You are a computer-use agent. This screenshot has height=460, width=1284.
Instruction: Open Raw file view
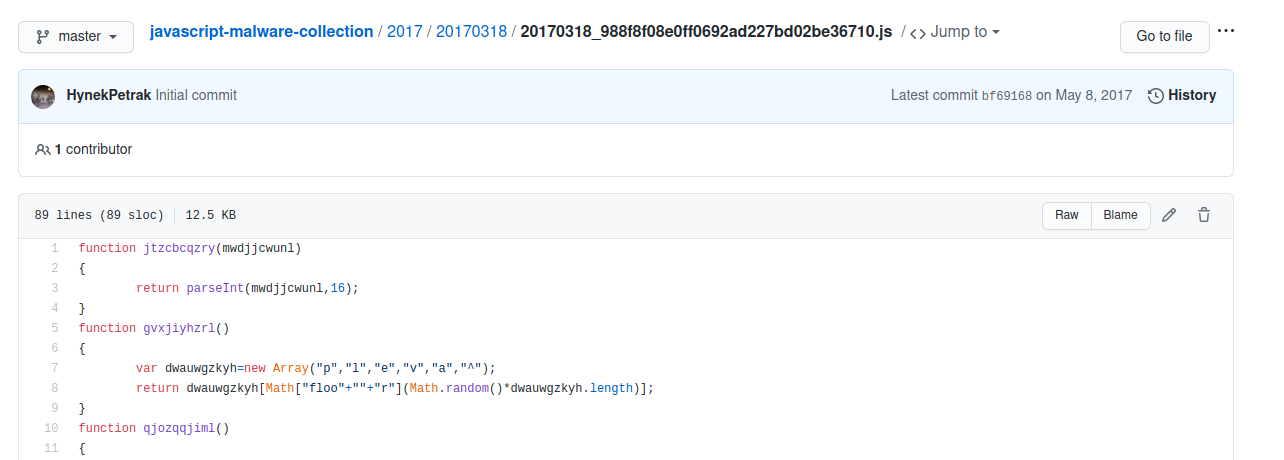[x=1067, y=215]
